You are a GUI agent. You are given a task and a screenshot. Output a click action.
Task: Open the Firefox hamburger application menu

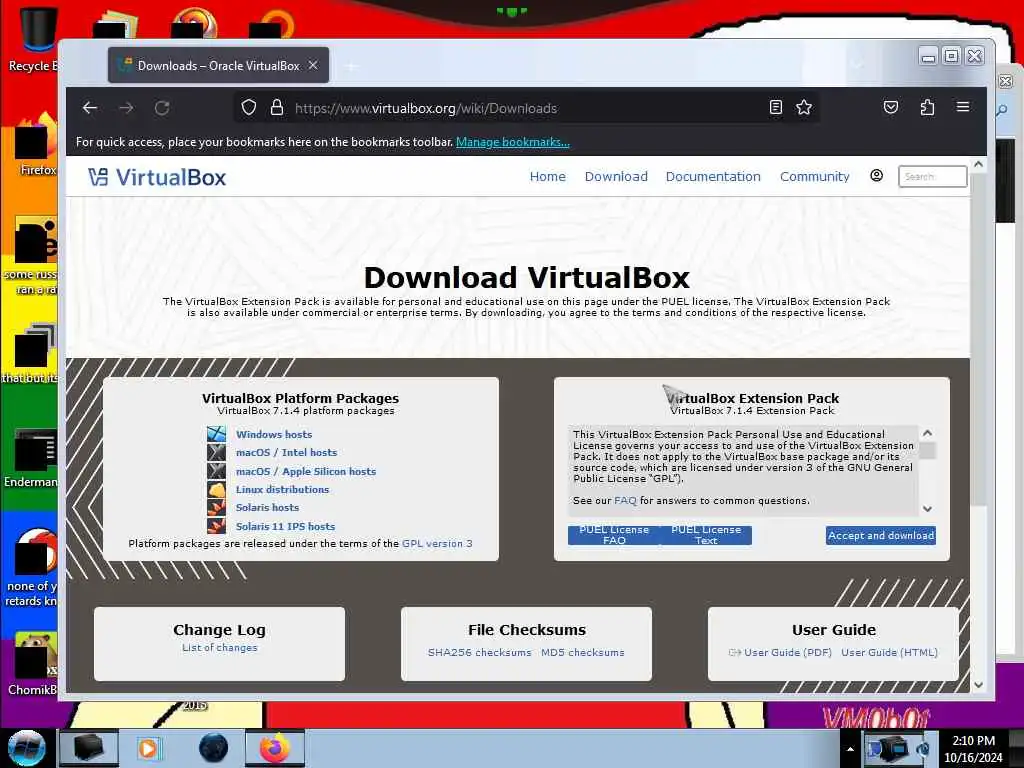tap(963, 106)
